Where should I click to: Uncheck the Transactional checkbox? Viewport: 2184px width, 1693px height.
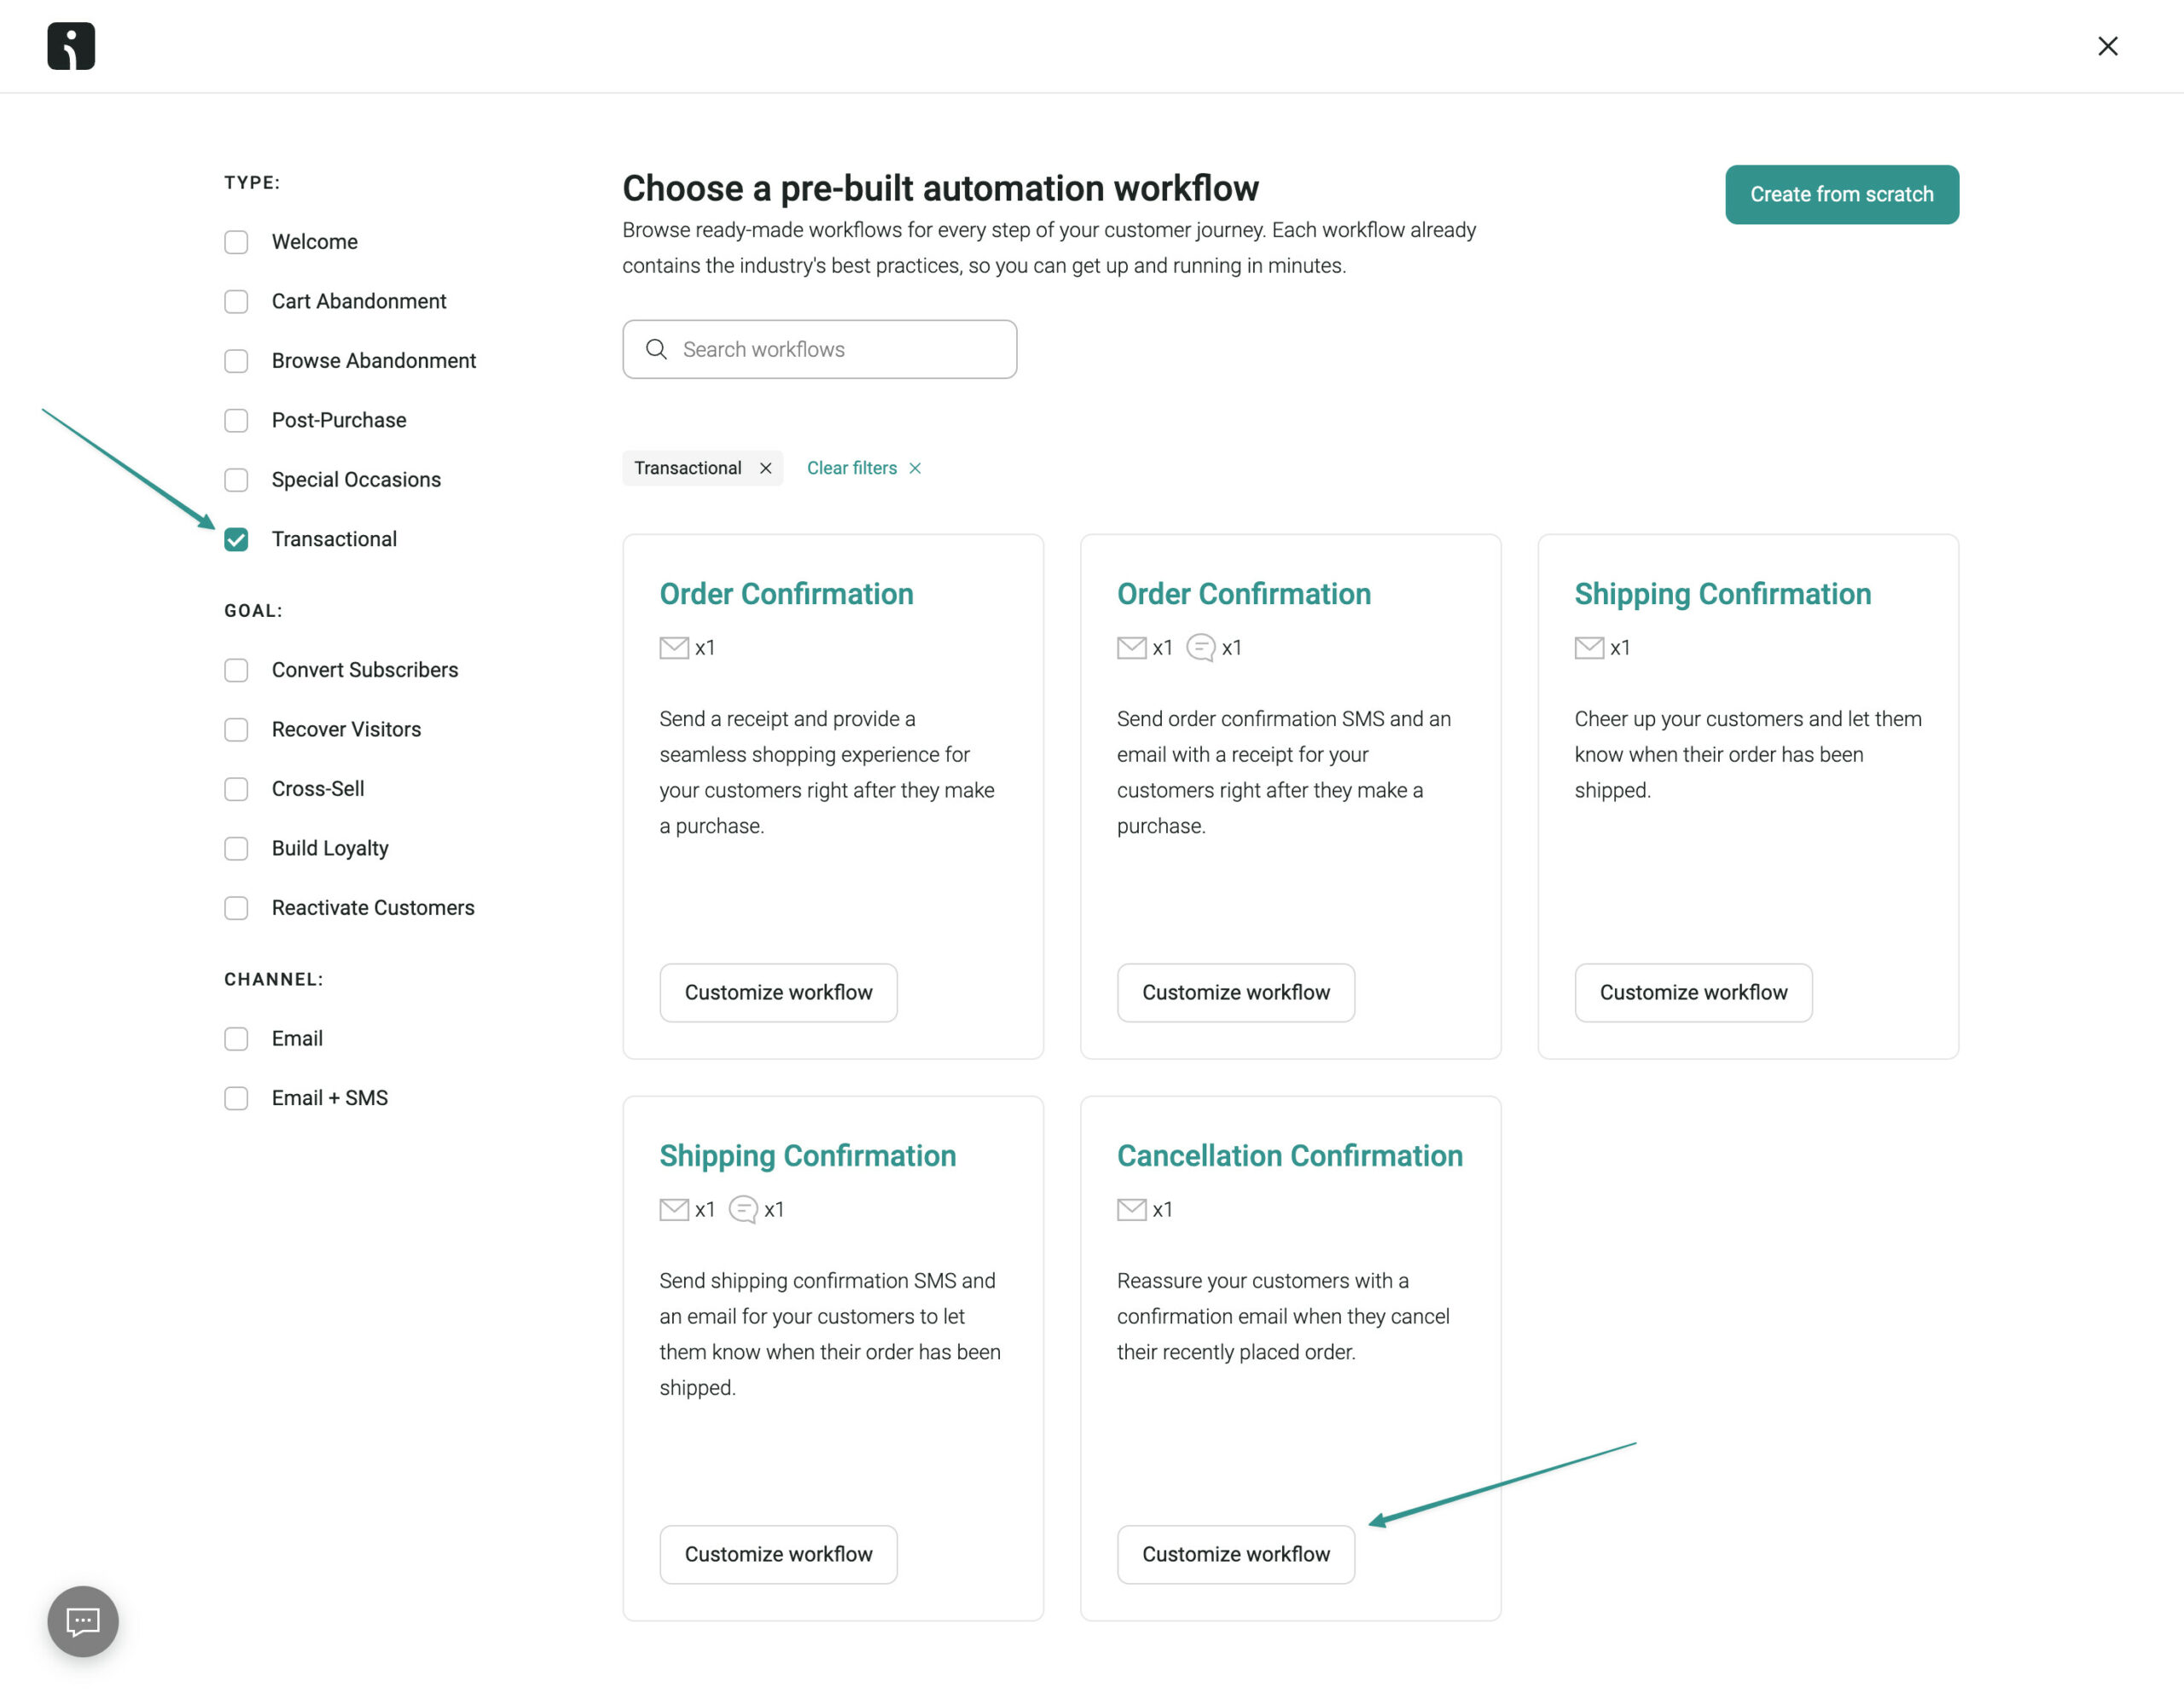pyautogui.click(x=236, y=539)
